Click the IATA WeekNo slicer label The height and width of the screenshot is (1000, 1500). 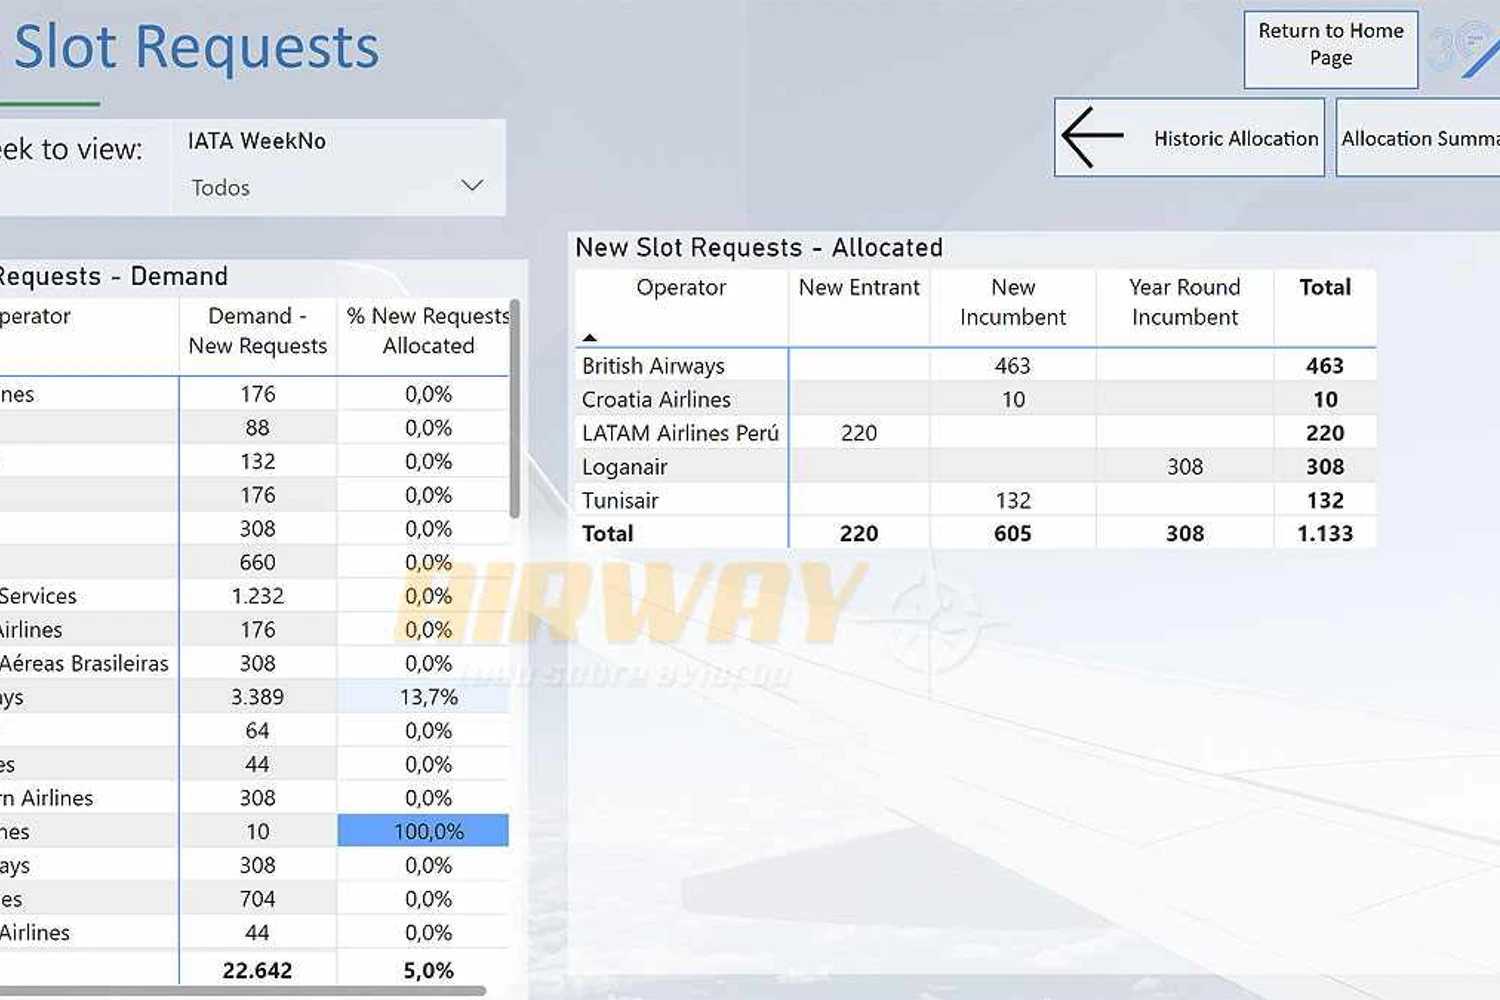coord(257,141)
